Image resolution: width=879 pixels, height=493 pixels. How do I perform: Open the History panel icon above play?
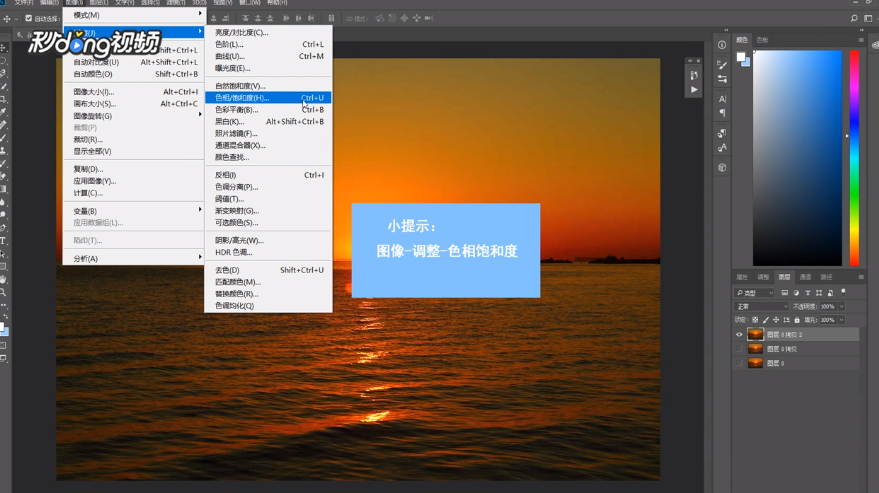694,75
